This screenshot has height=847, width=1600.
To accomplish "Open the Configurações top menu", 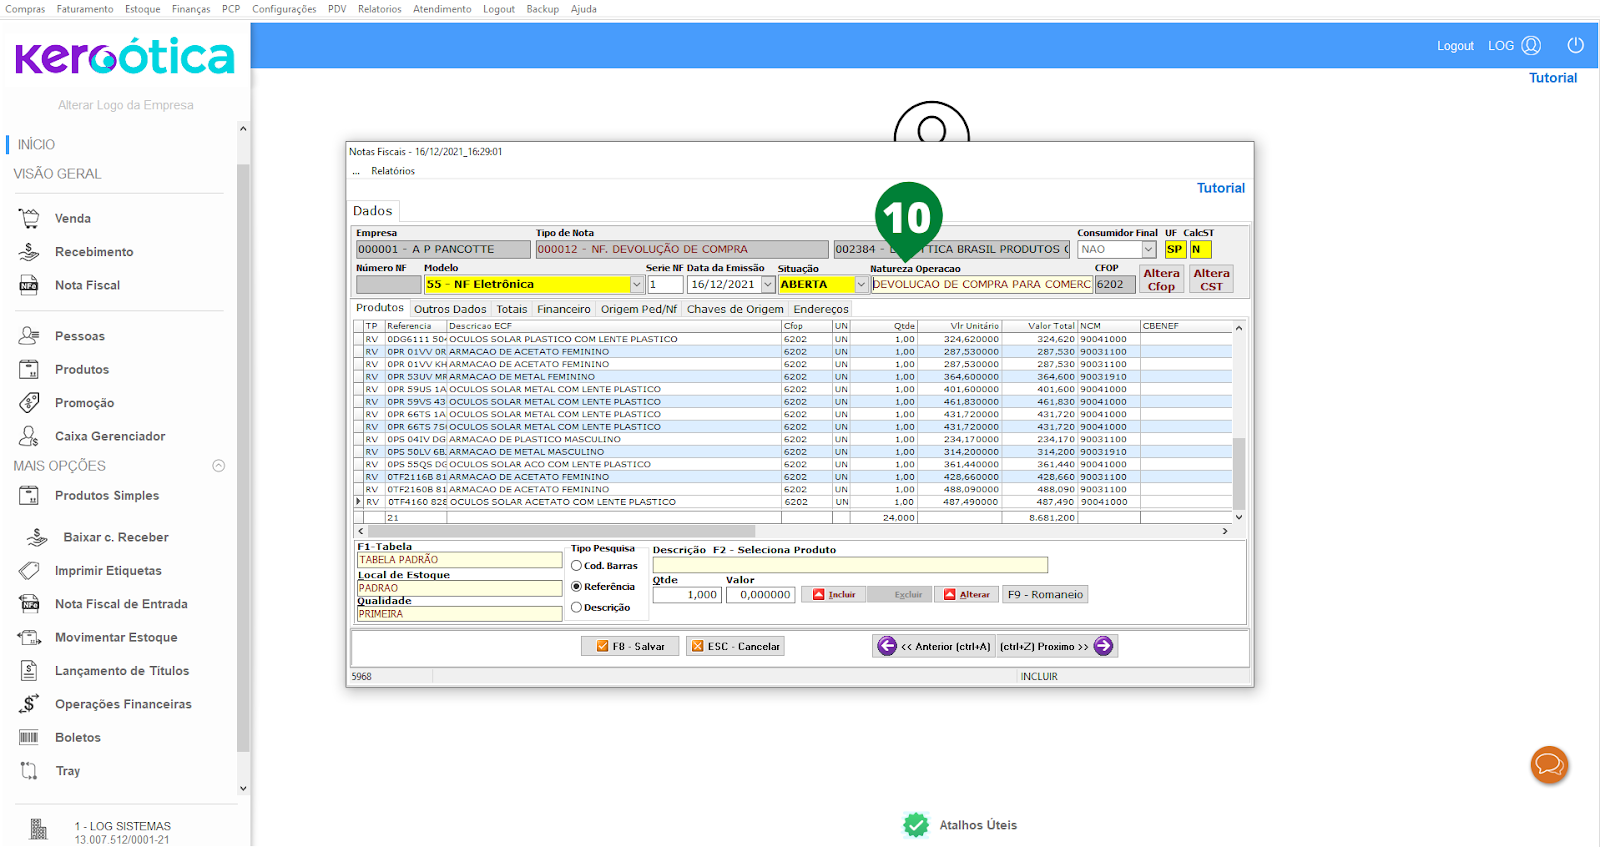I will [x=284, y=9].
